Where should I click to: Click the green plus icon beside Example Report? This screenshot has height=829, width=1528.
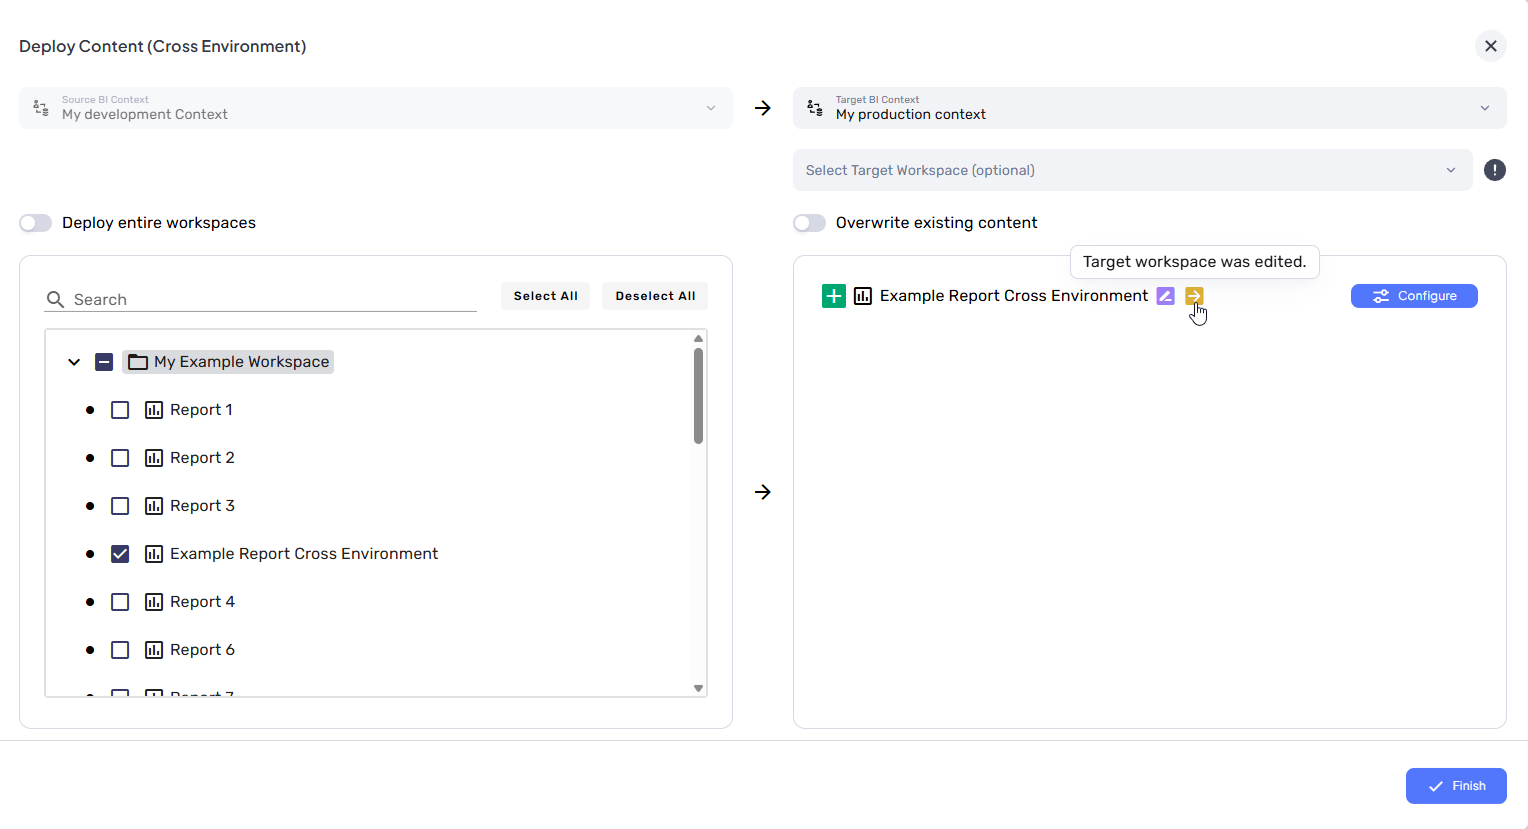click(833, 296)
